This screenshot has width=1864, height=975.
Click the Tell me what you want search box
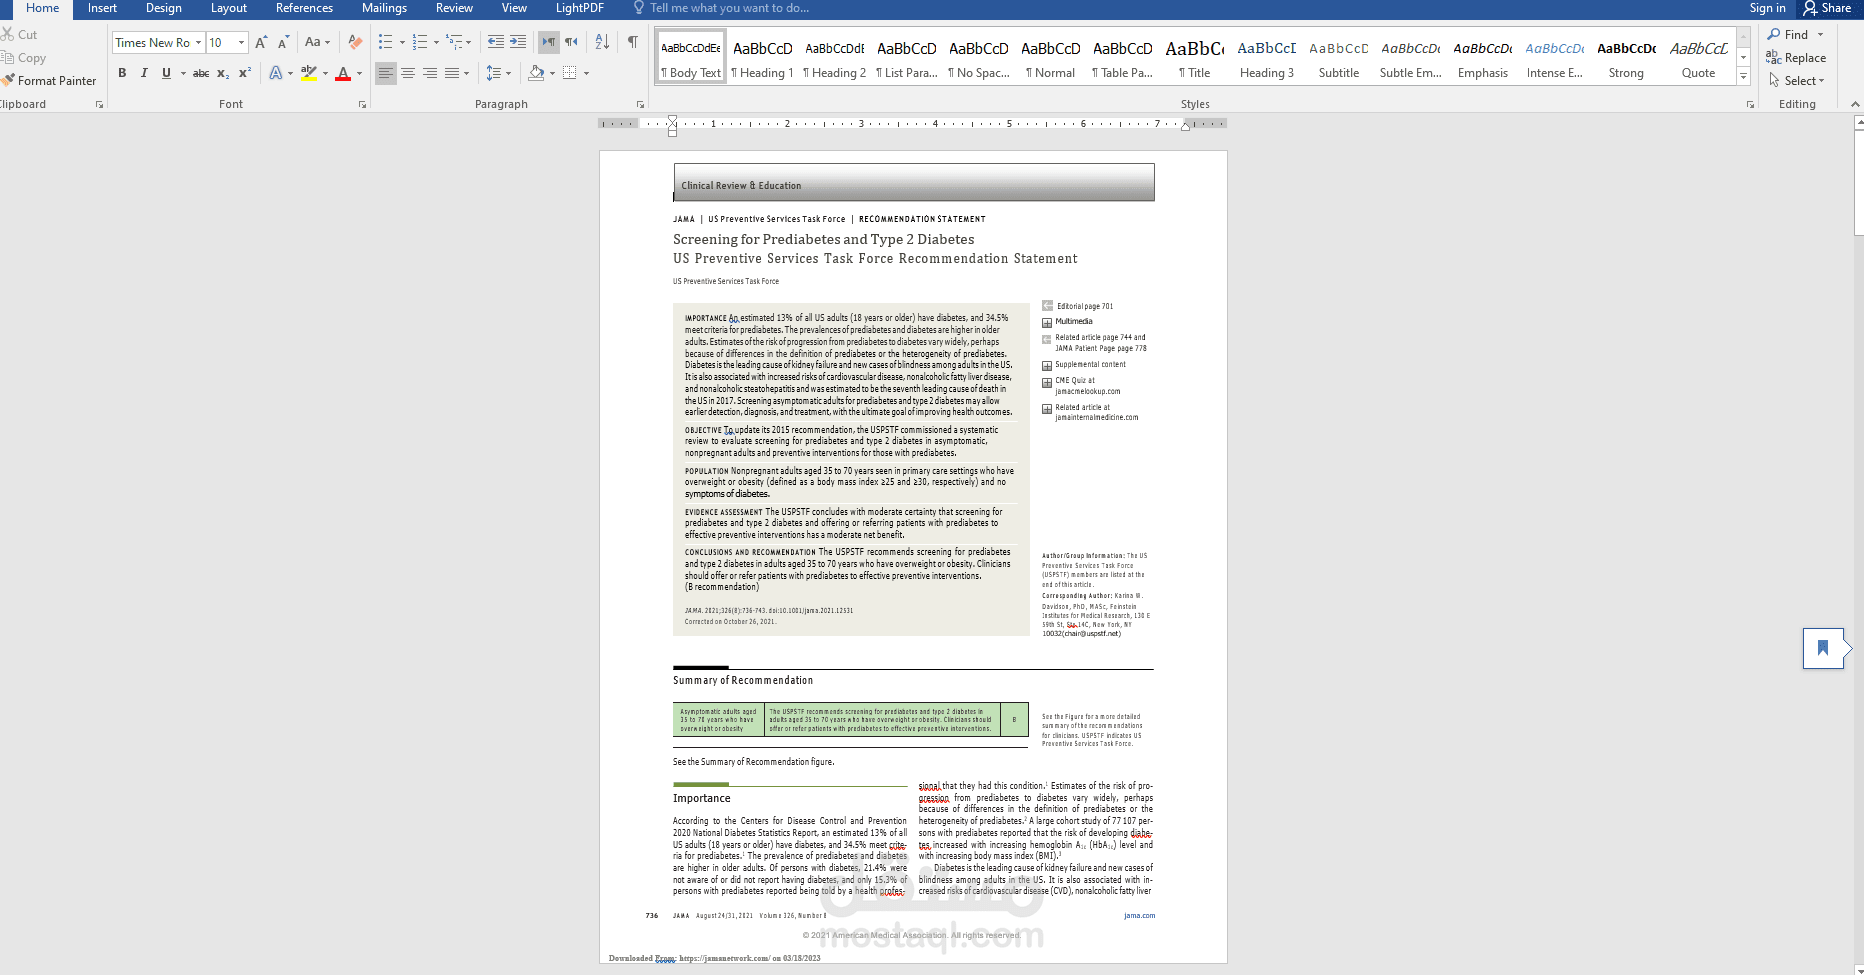point(728,8)
